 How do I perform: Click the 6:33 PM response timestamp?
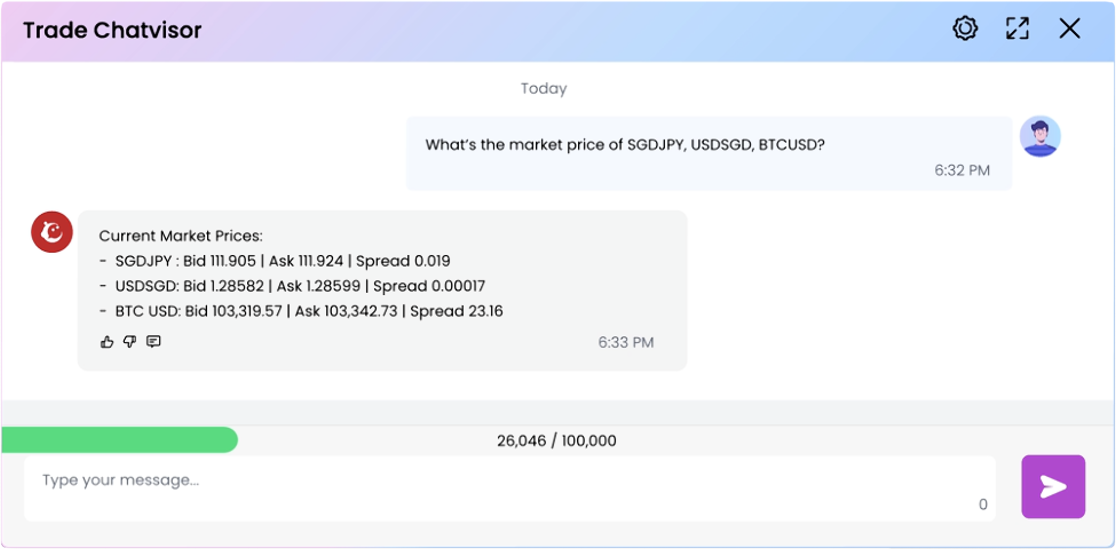[x=626, y=342]
